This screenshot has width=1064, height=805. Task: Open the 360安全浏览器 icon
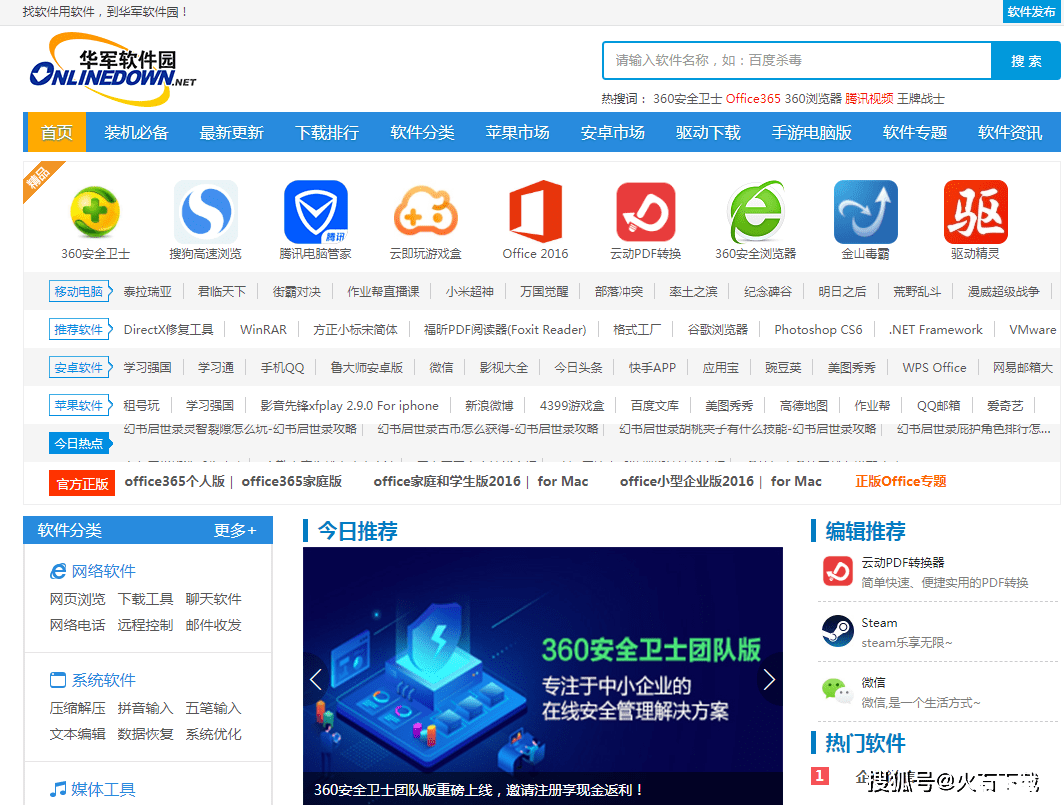[755, 212]
